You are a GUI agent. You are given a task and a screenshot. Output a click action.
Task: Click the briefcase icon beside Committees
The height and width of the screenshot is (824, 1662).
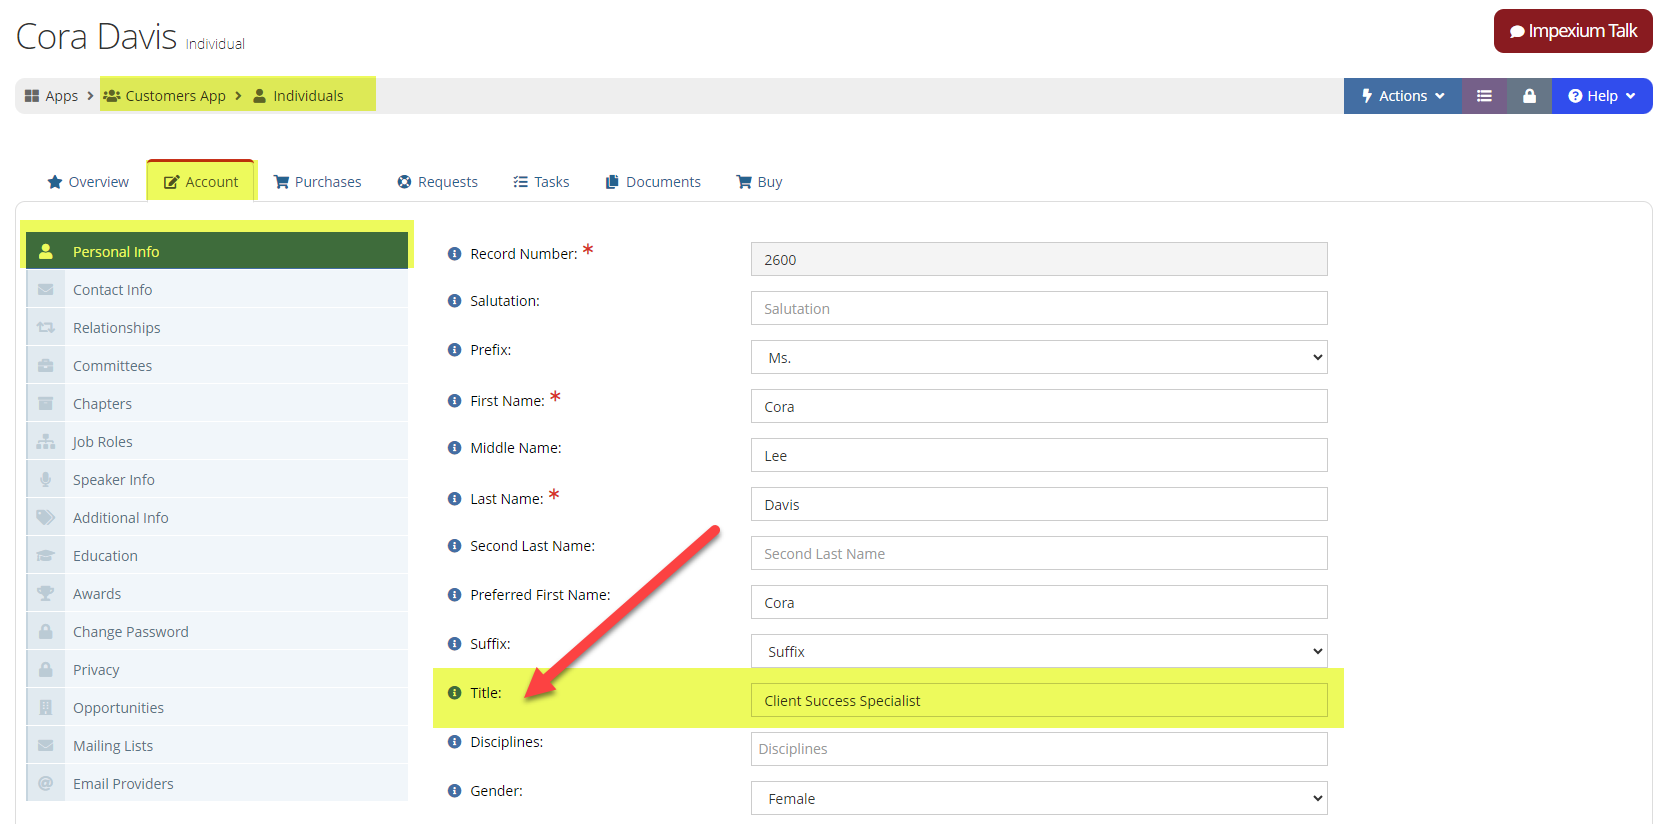pos(46,366)
